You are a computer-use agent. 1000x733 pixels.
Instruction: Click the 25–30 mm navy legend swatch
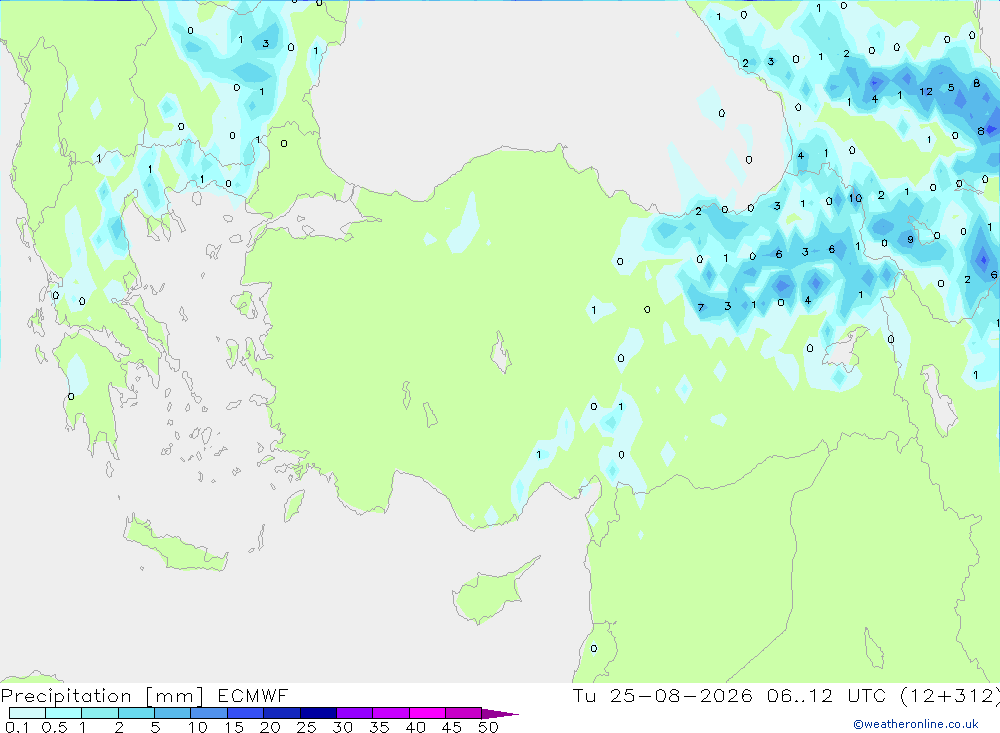pos(318,713)
